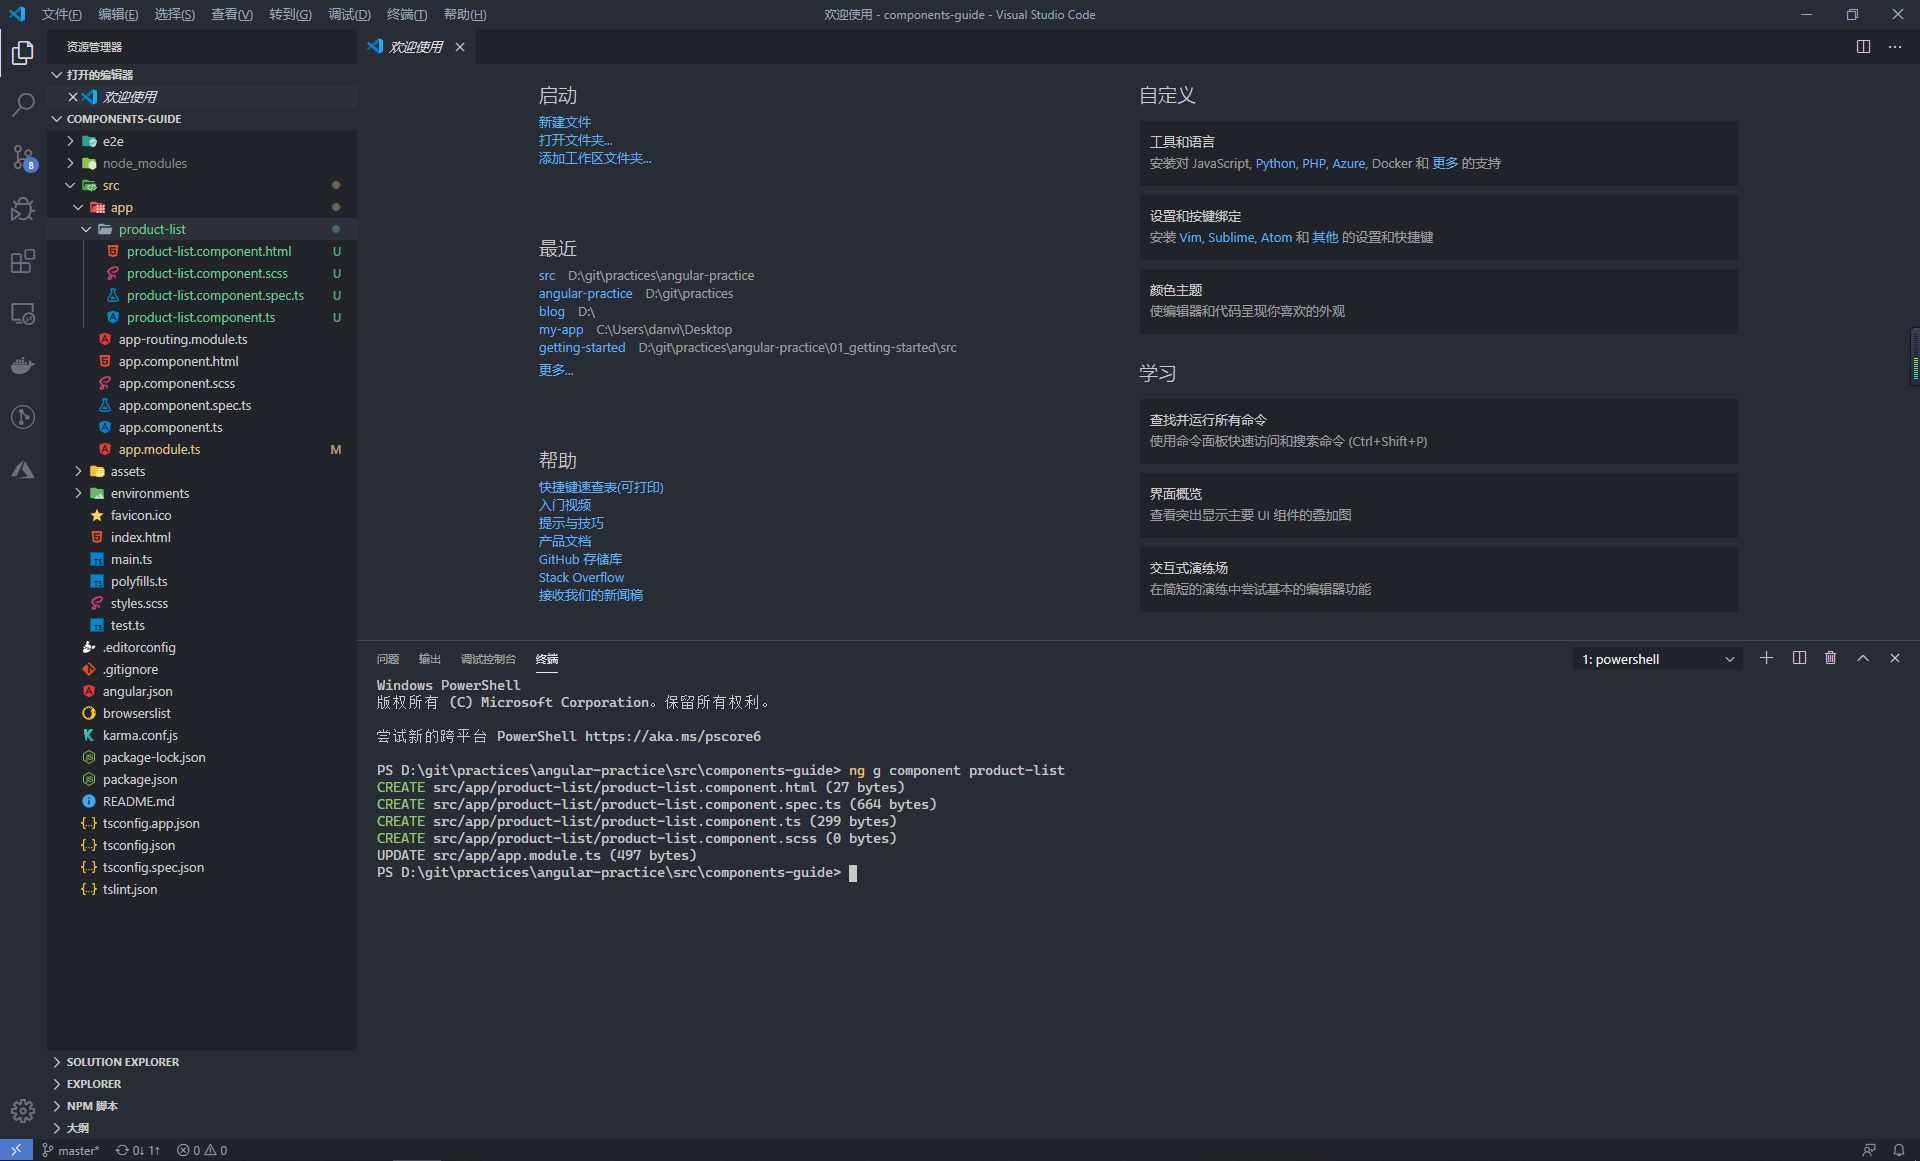Collapse the product-list folder

click(x=85, y=229)
